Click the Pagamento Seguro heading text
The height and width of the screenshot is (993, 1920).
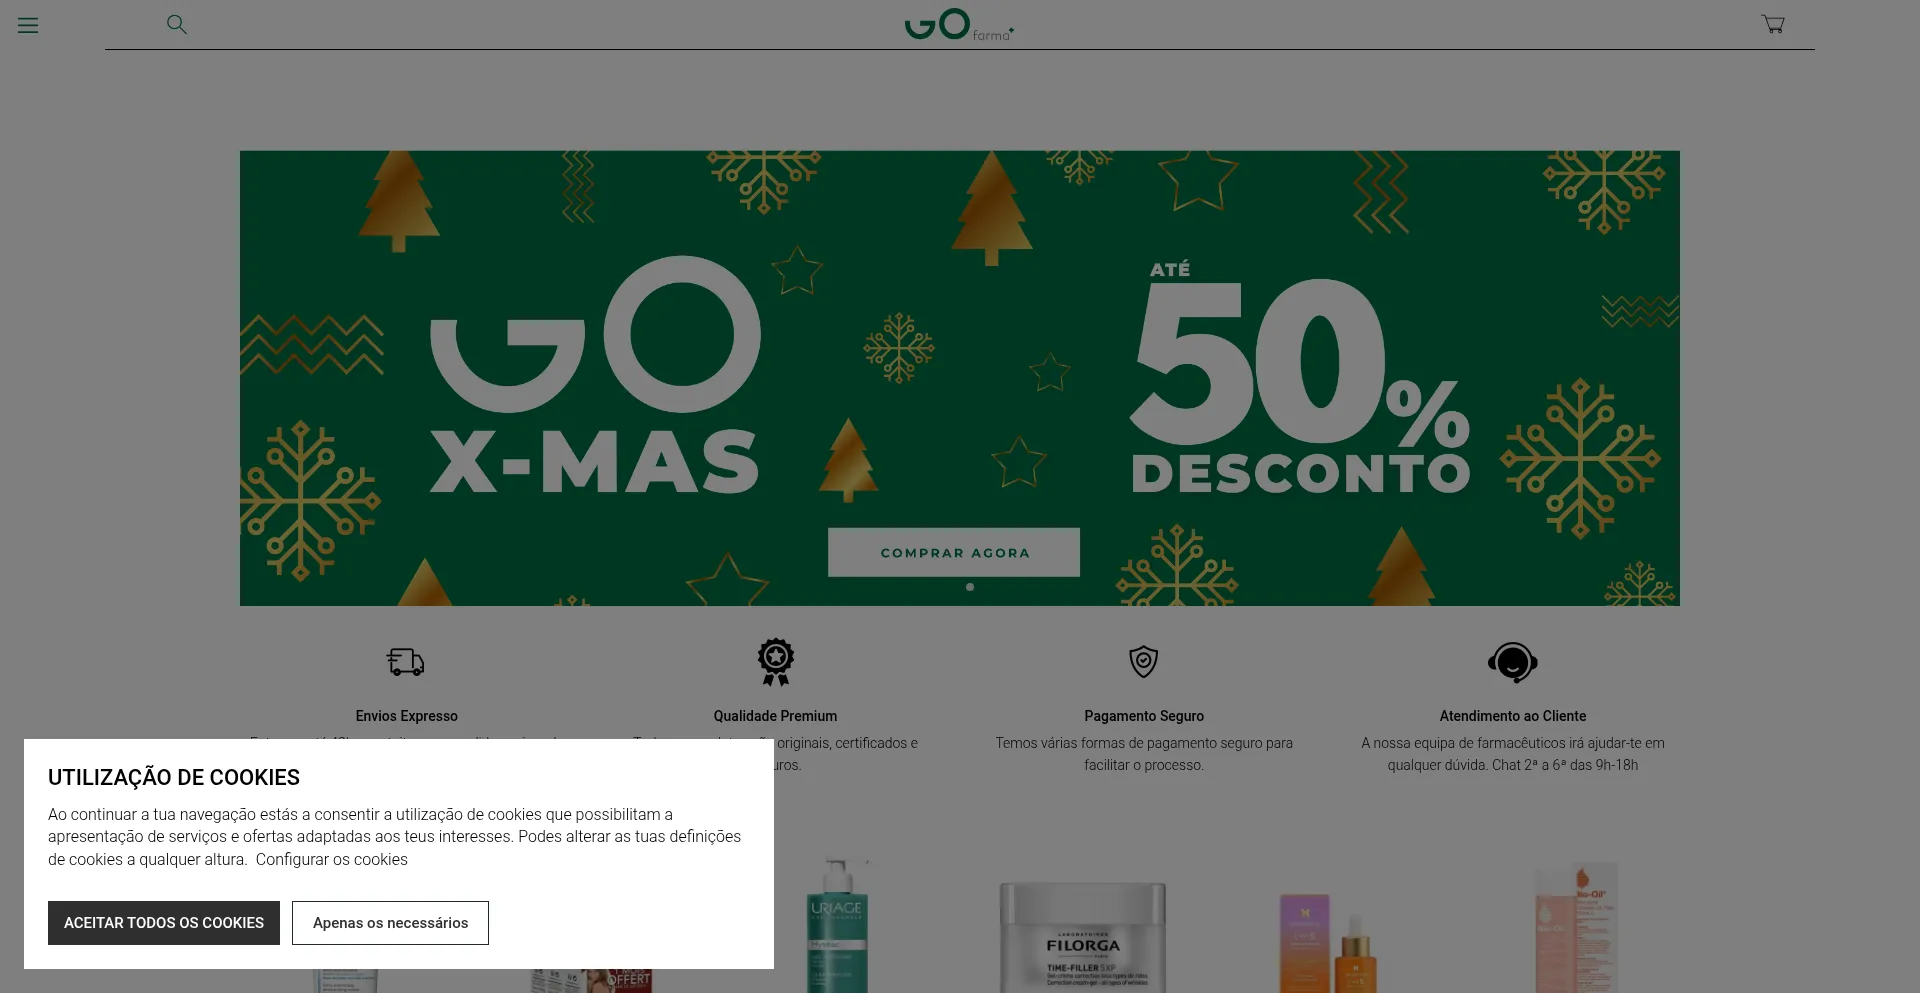1144,715
